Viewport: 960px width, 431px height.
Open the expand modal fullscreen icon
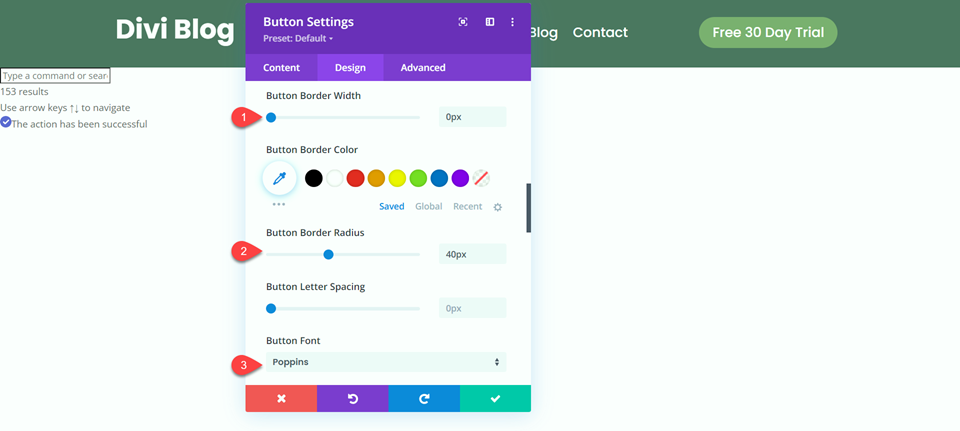point(463,22)
